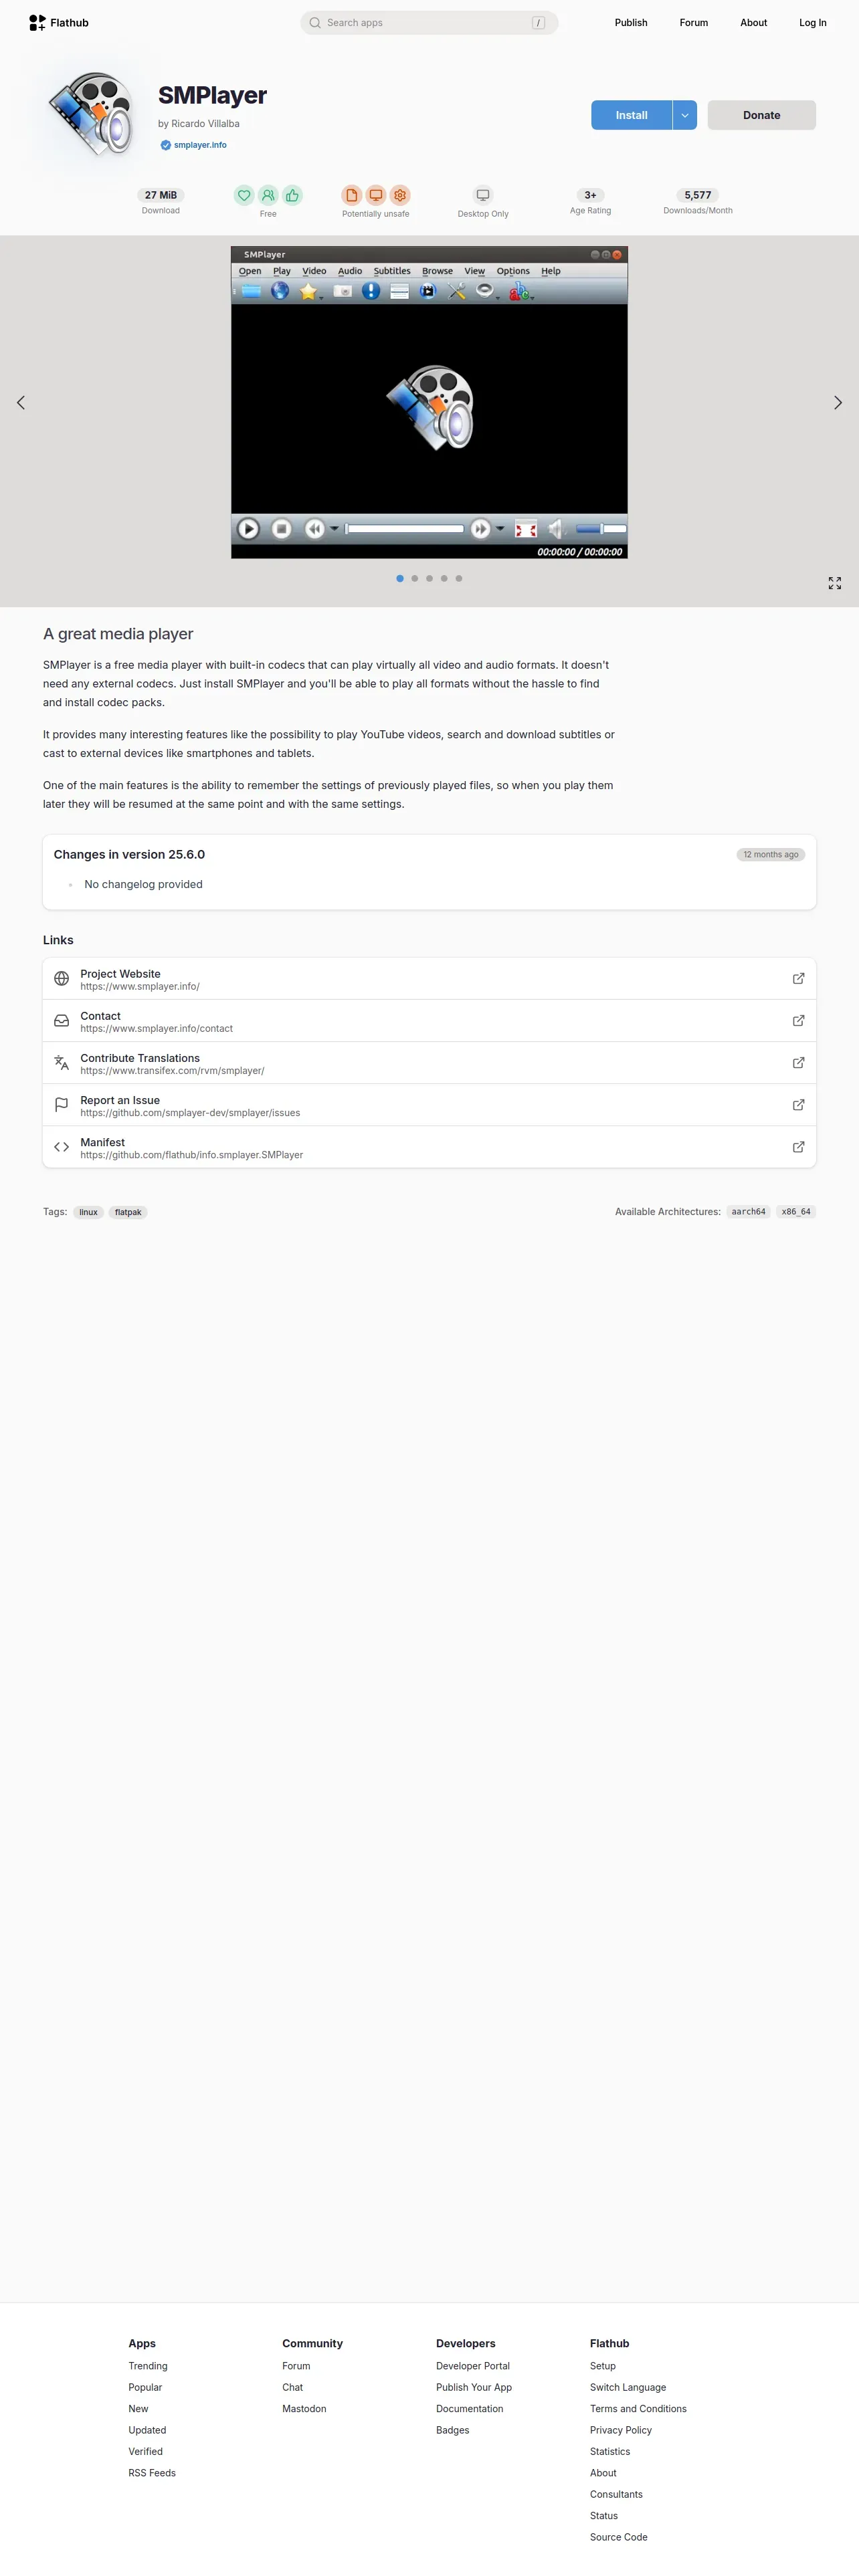Select the third carousel dot indicator

[x=429, y=578]
